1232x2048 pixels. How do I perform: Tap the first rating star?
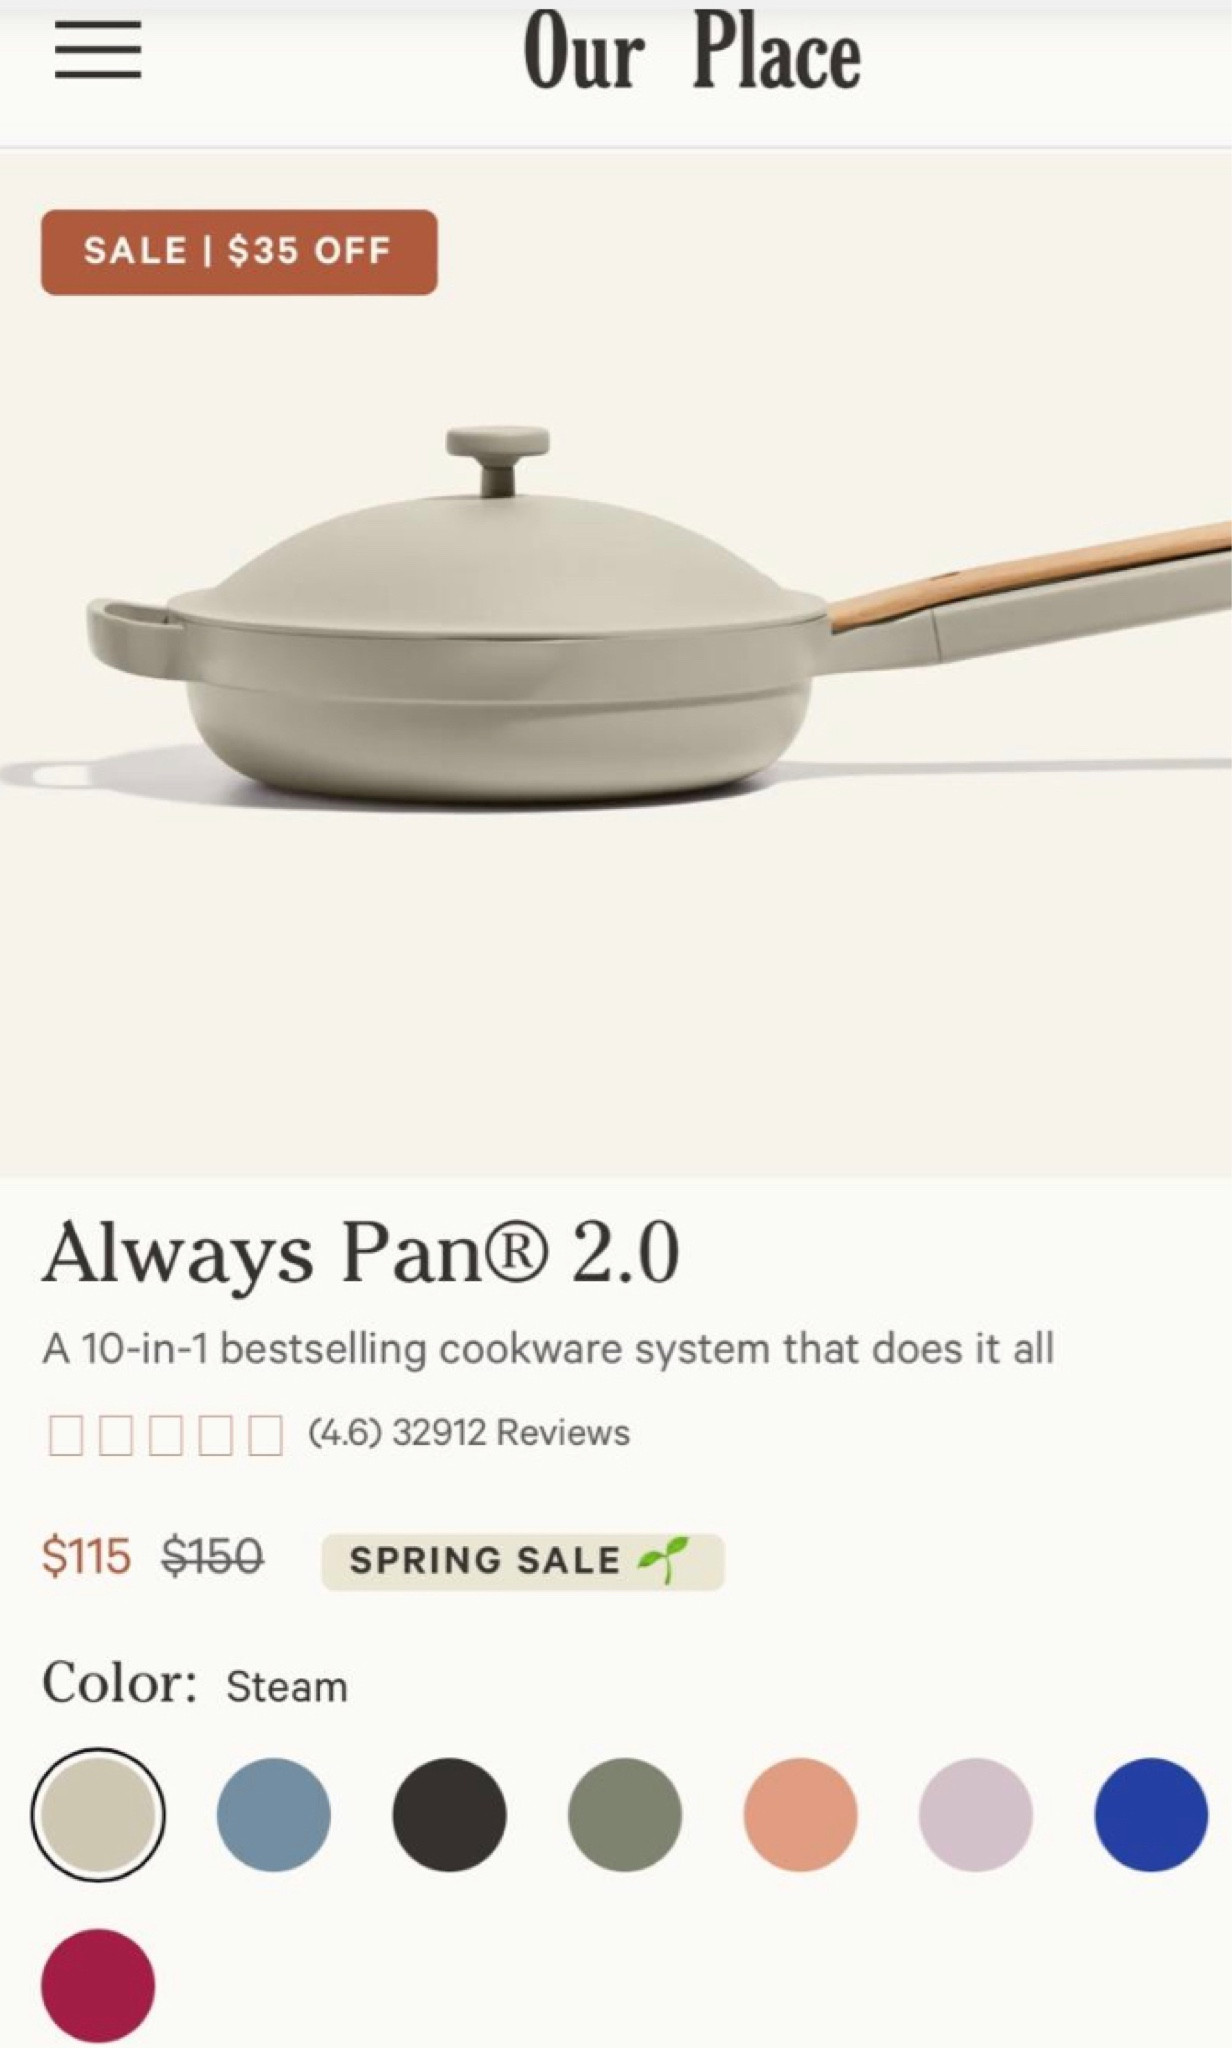66,1436
